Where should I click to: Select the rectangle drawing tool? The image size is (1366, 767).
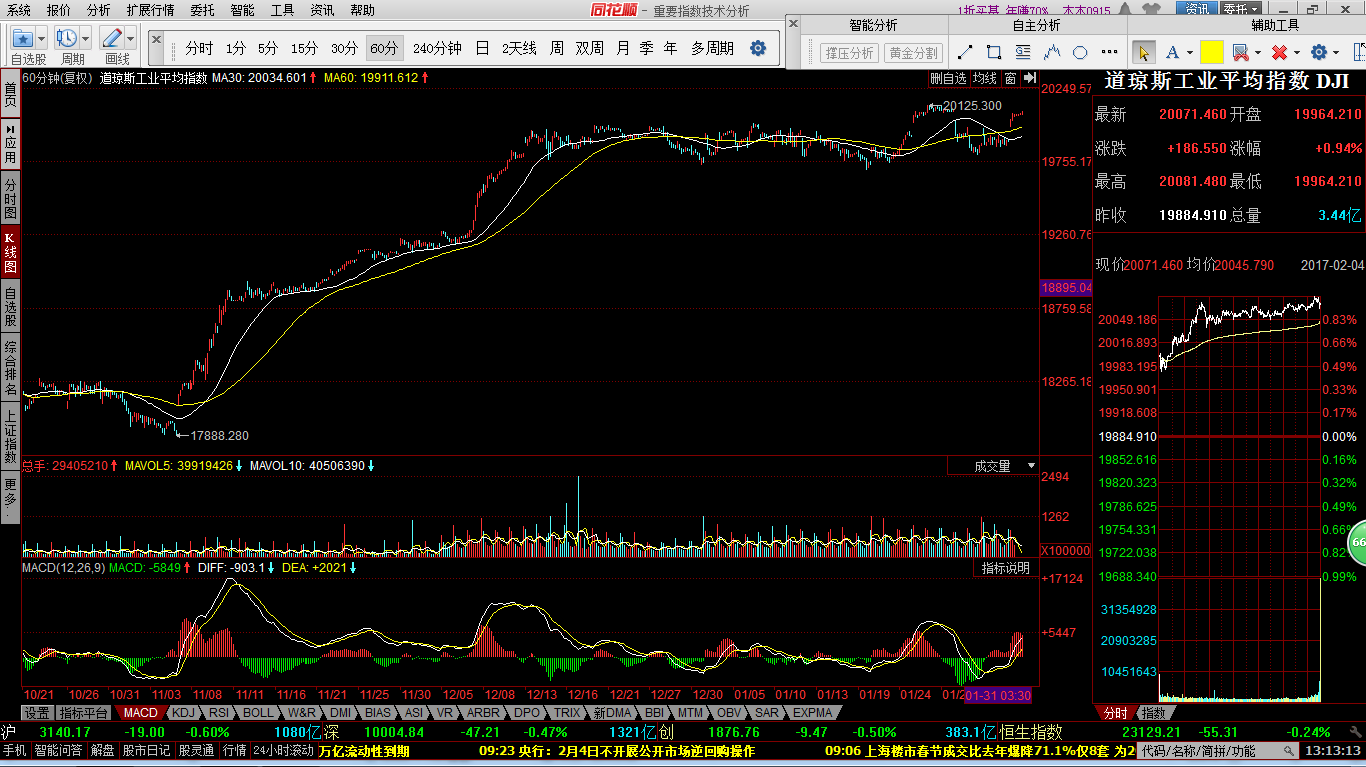coord(994,52)
